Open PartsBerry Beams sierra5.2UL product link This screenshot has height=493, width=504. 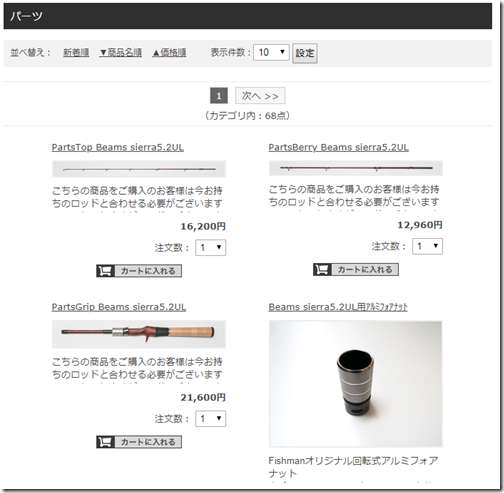[339, 147]
